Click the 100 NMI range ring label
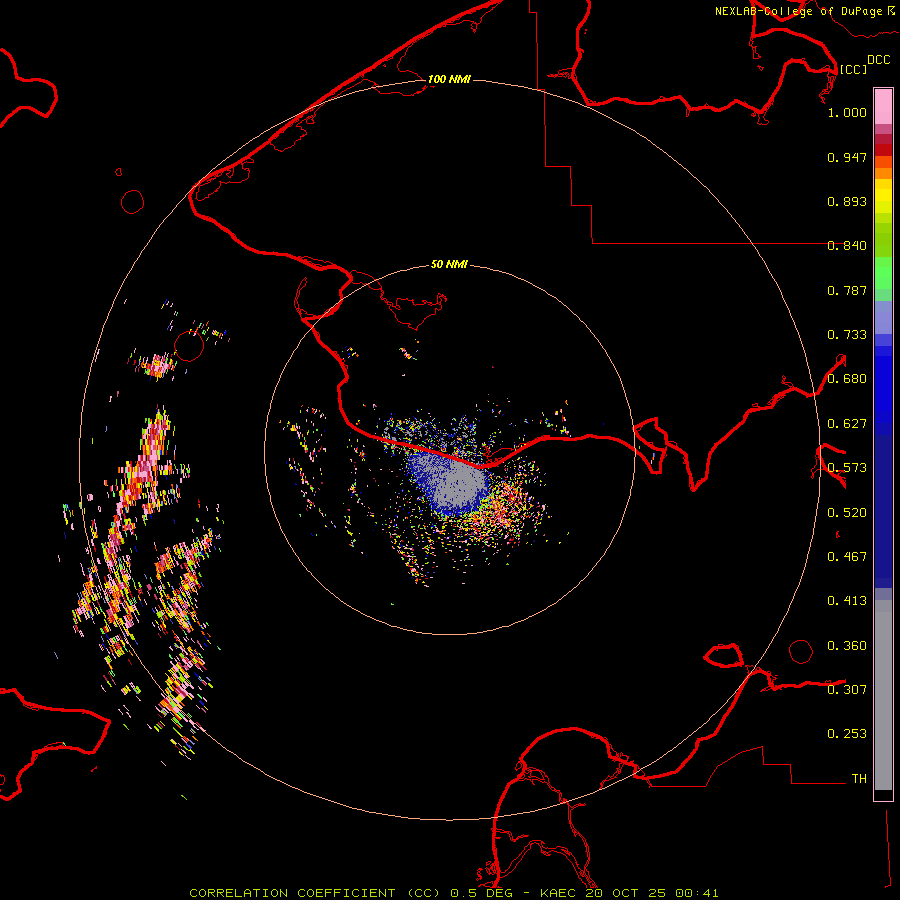 [x=449, y=79]
